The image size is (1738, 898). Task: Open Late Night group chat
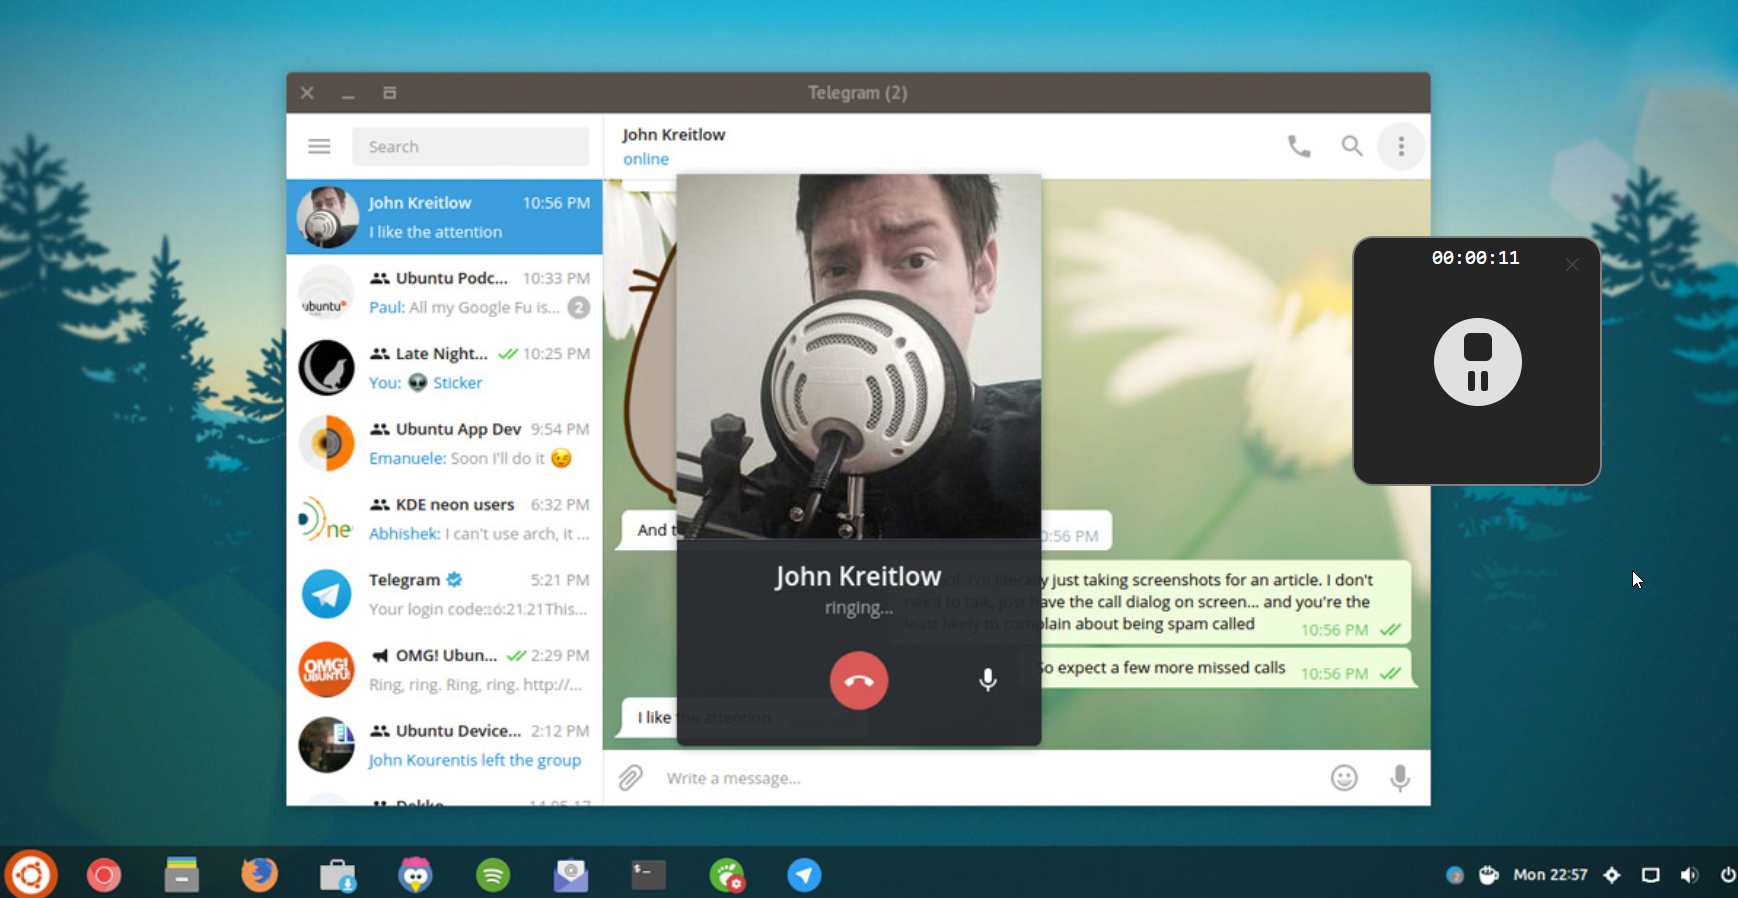(445, 368)
